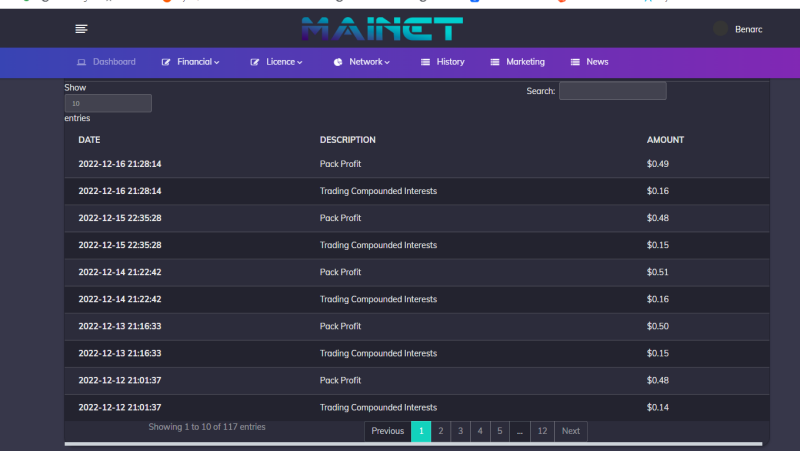Screen dimensions: 800x451
Task: Select the $0.49 amount cell
Action: coord(658,164)
